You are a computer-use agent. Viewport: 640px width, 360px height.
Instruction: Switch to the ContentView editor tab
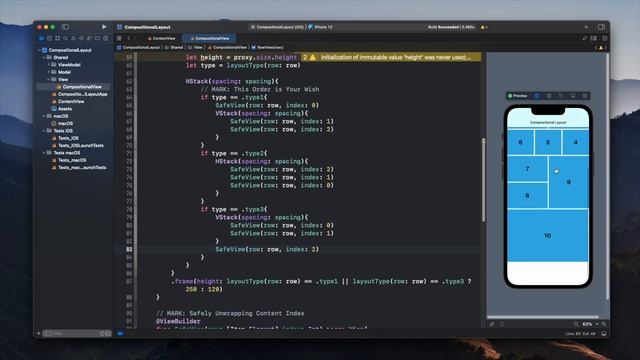click(x=162, y=38)
